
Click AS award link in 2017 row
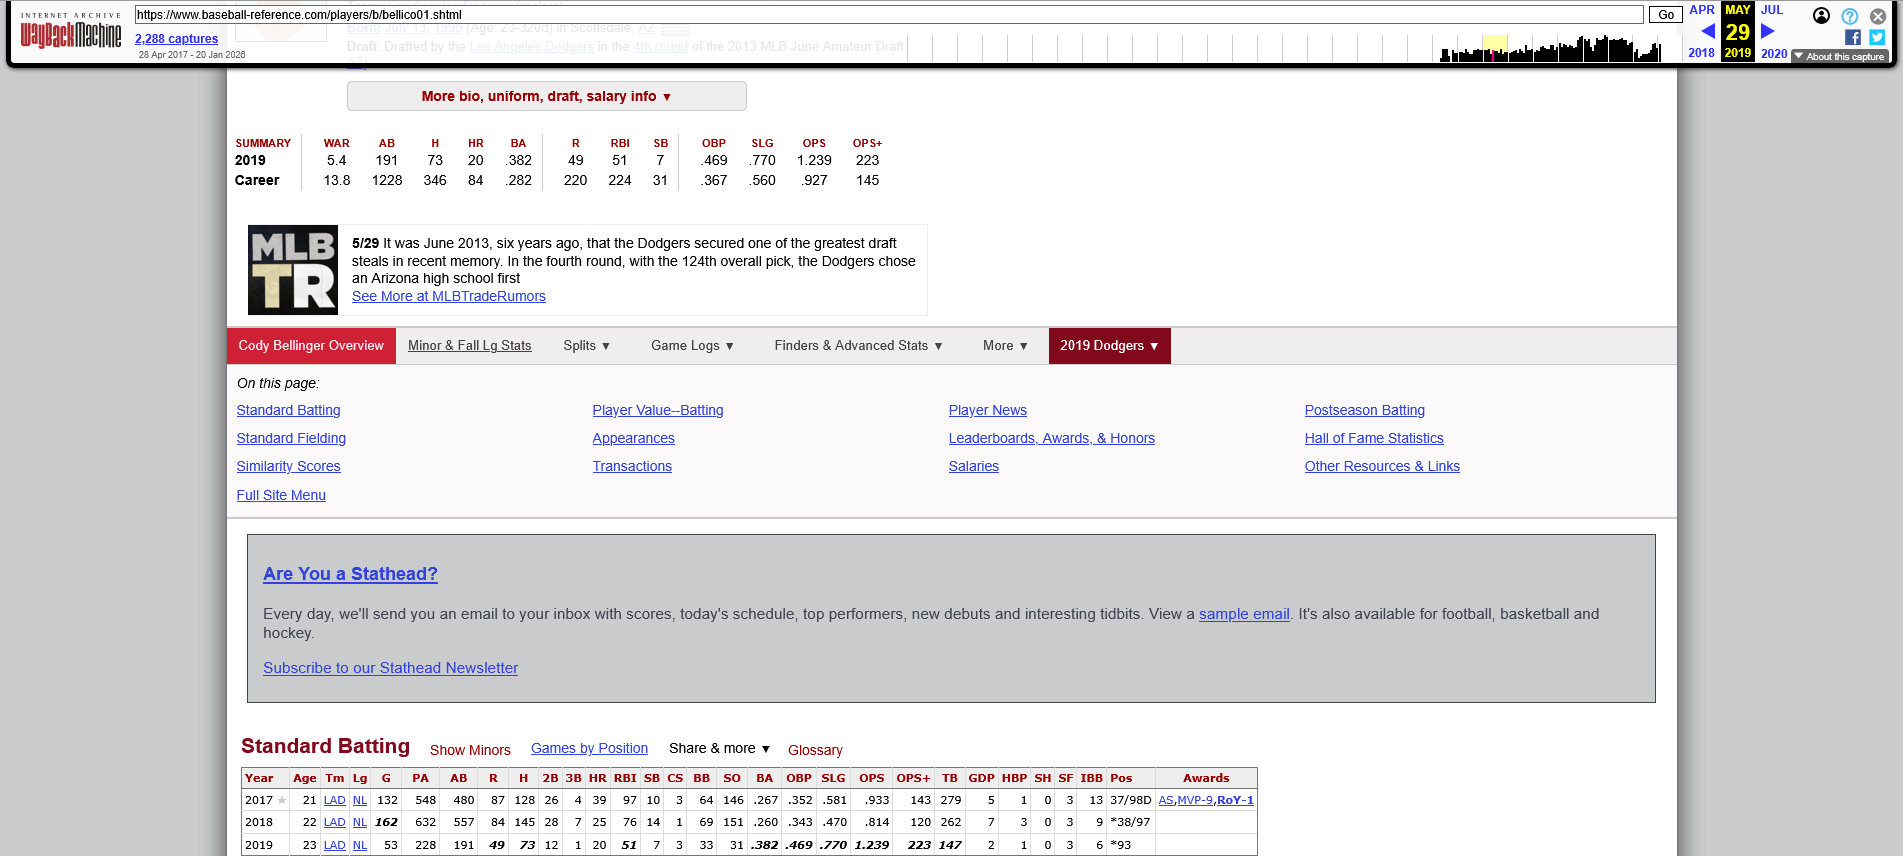pos(1166,800)
